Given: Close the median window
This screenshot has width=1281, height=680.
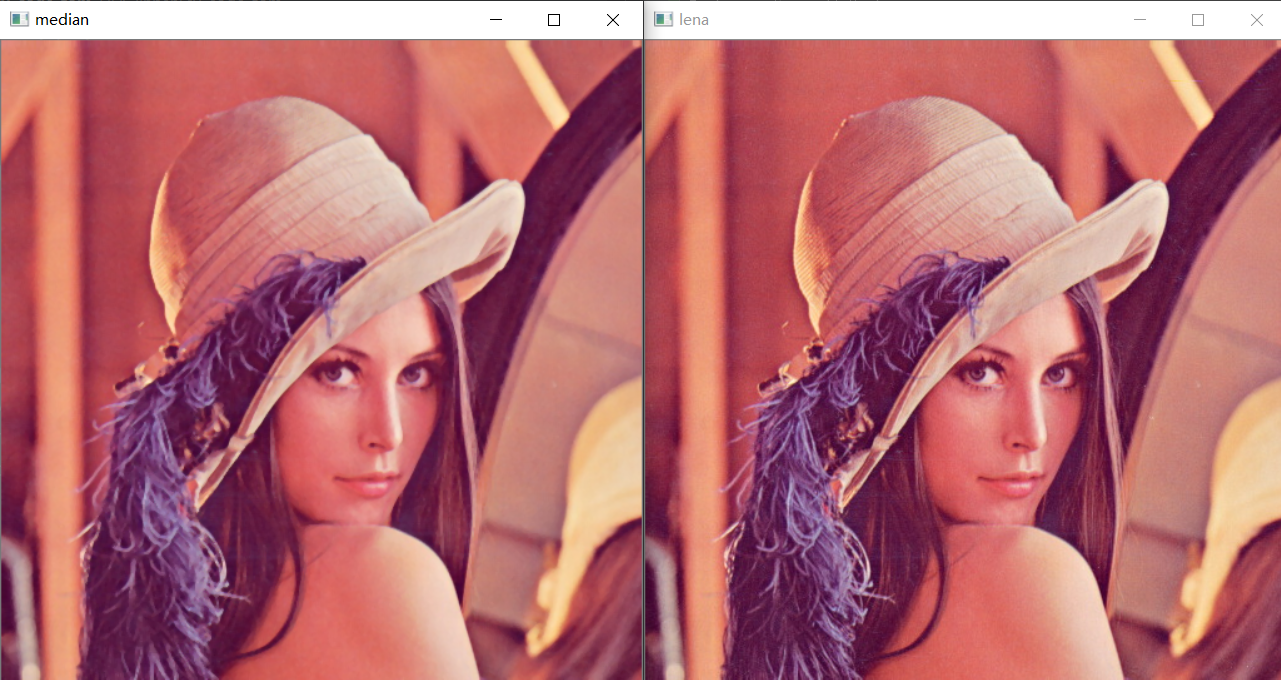Looking at the screenshot, I should pyautogui.click(x=613, y=20).
